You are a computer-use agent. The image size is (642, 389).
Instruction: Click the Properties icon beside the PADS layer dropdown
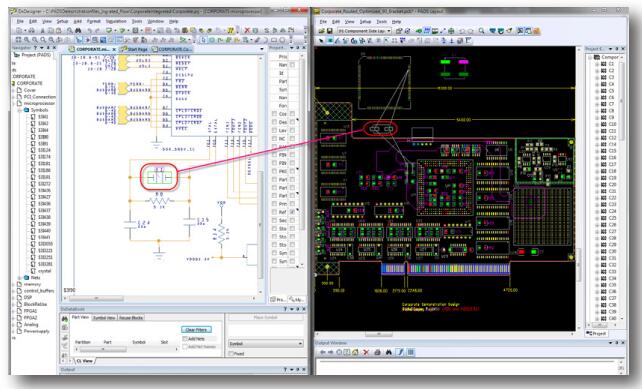pyautogui.click(x=399, y=31)
